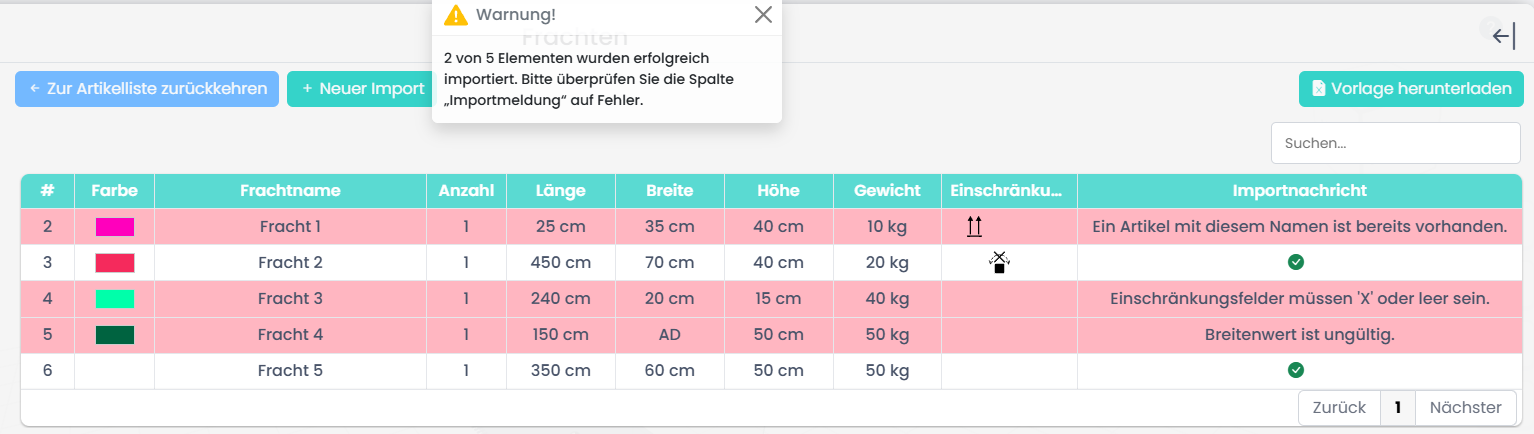This screenshot has width=1534, height=434.
Task: Click the green success checkmark for Fracht 2
Action: (x=1296, y=262)
